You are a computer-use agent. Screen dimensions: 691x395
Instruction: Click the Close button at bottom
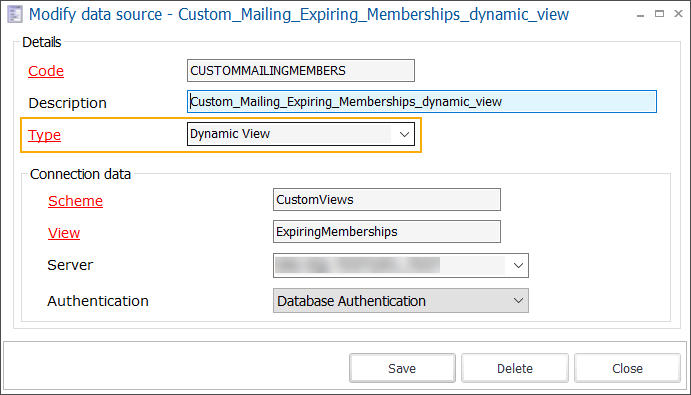coord(627,368)
